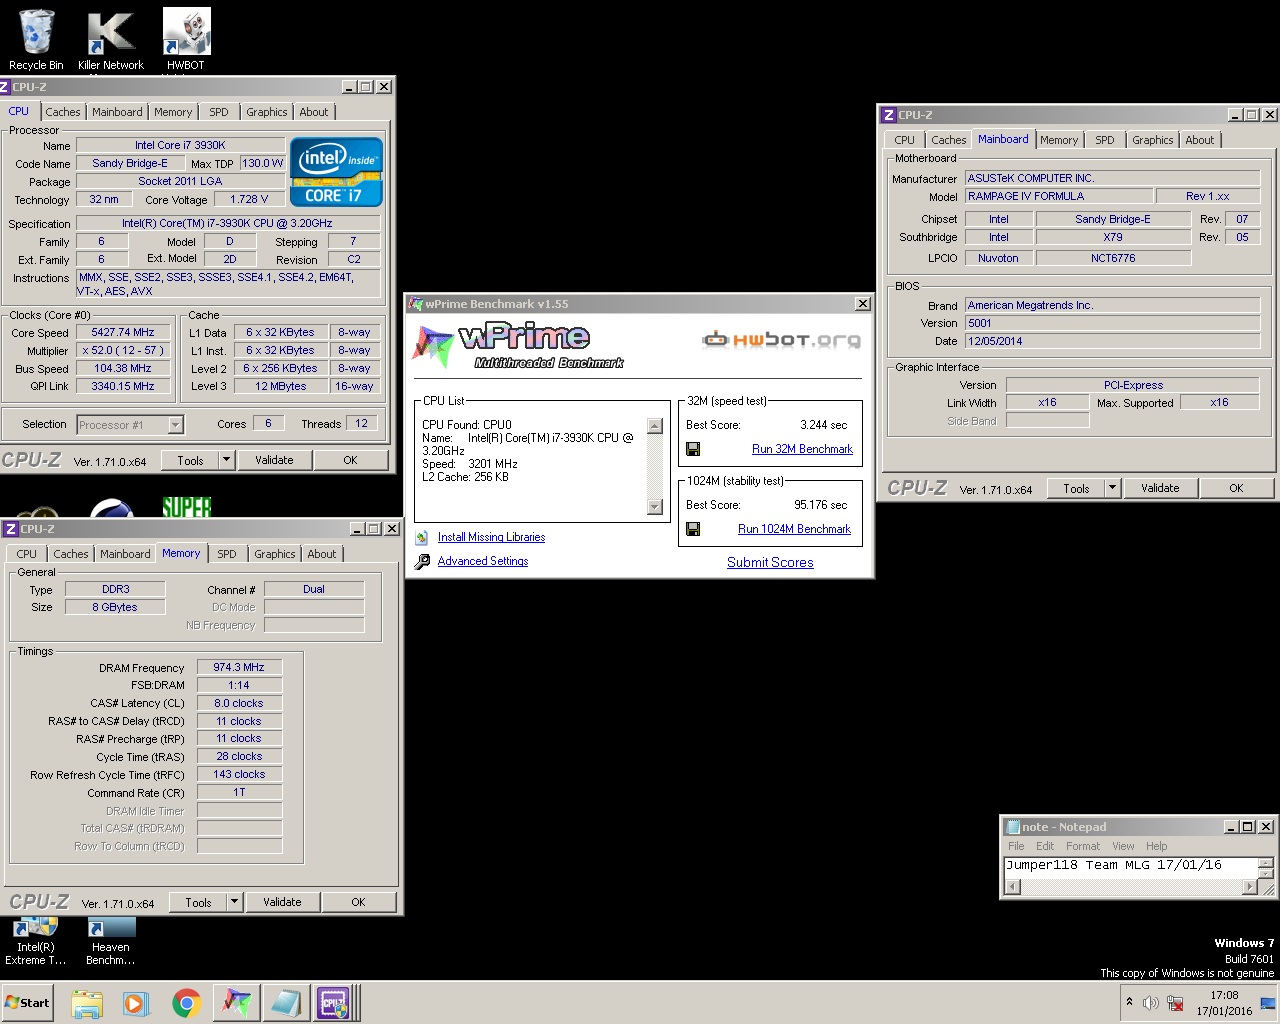Open the Help menu in Notepad
This screenshot has width=1280, height=1024.
click(x=1157, y=846)
